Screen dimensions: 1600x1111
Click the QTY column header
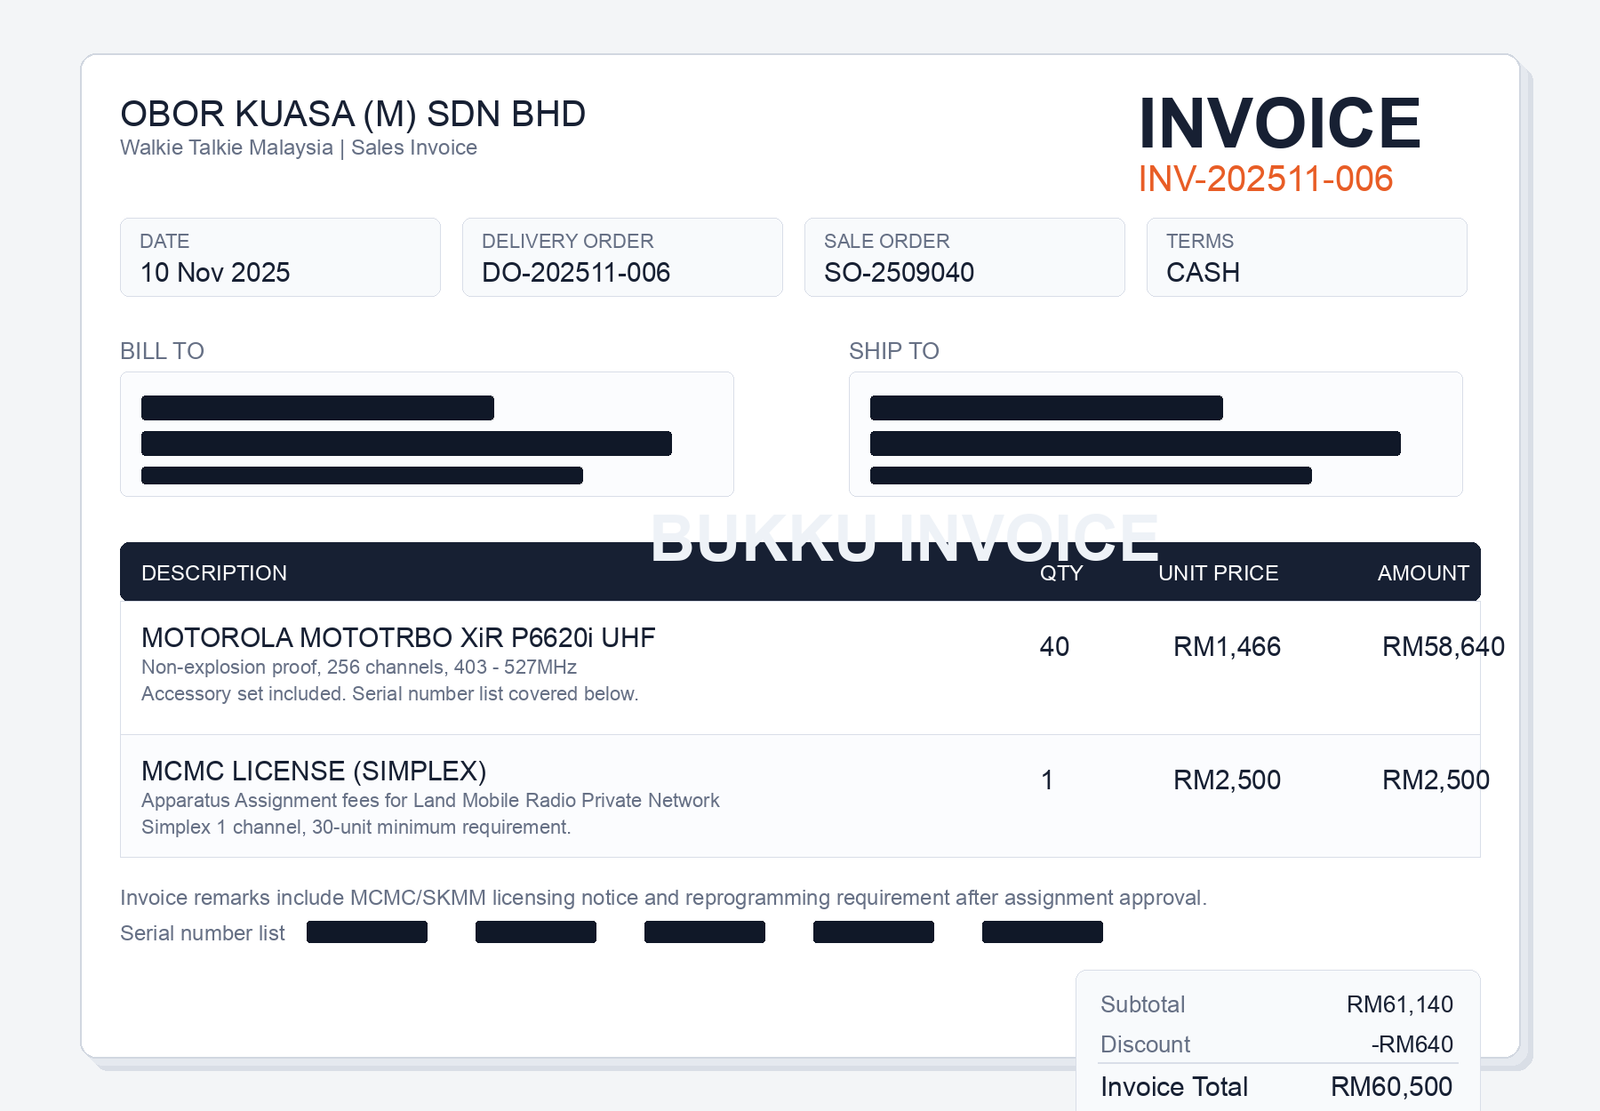1061,573
